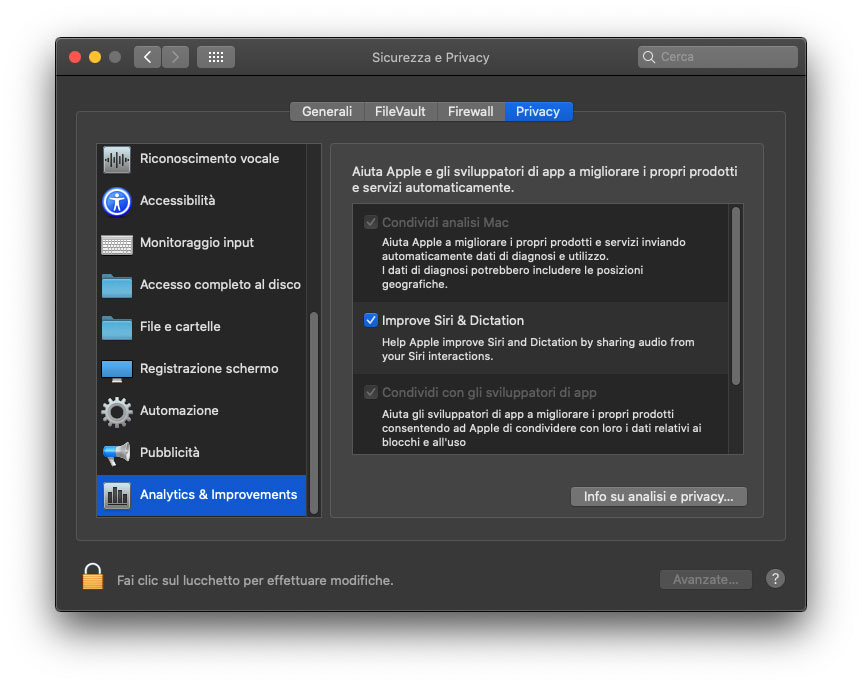Click the padlock to allow changes
Viewport: 862px width, 685px height.
tap(92, 576)
